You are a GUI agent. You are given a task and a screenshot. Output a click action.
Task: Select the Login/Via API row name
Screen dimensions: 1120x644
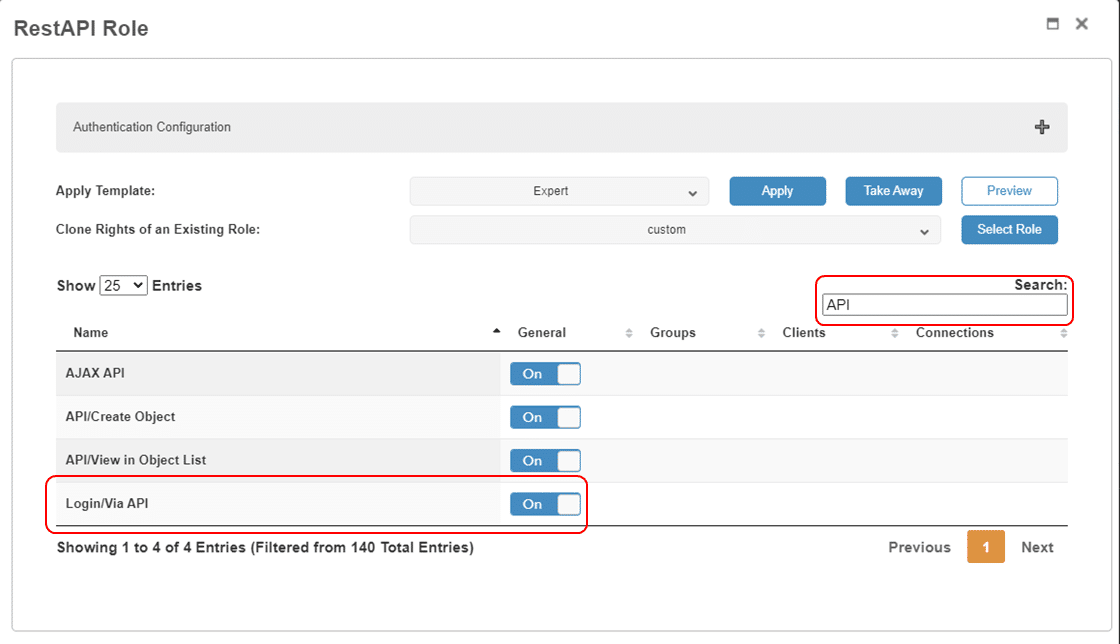pyautogui.click(x=107, y=503)
